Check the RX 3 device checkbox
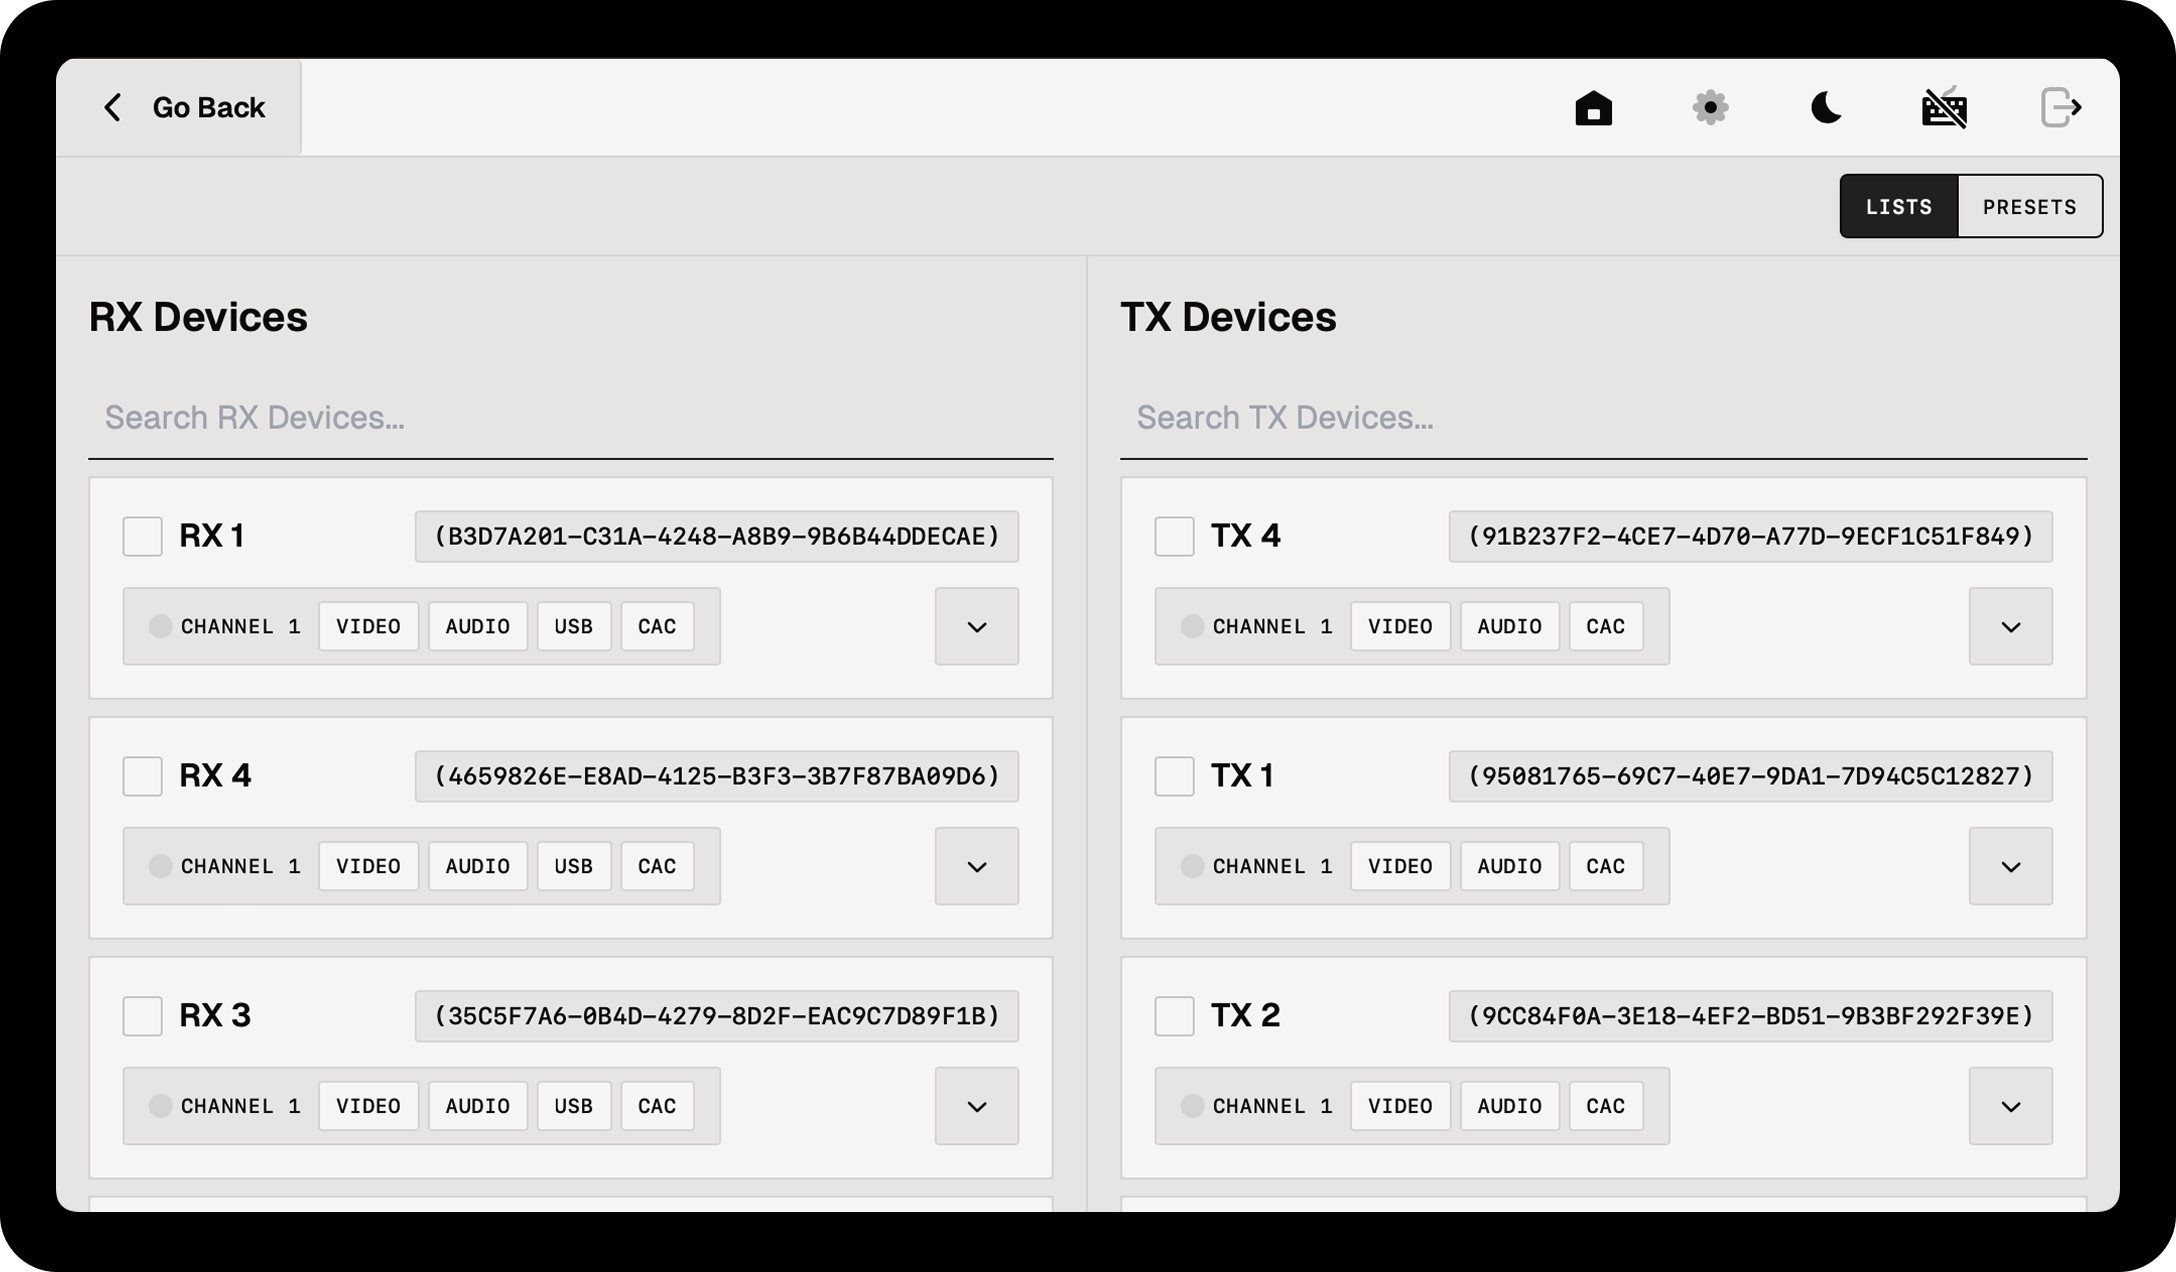The width and height of the screenshot is (2176, 1272). point(143,1016)
